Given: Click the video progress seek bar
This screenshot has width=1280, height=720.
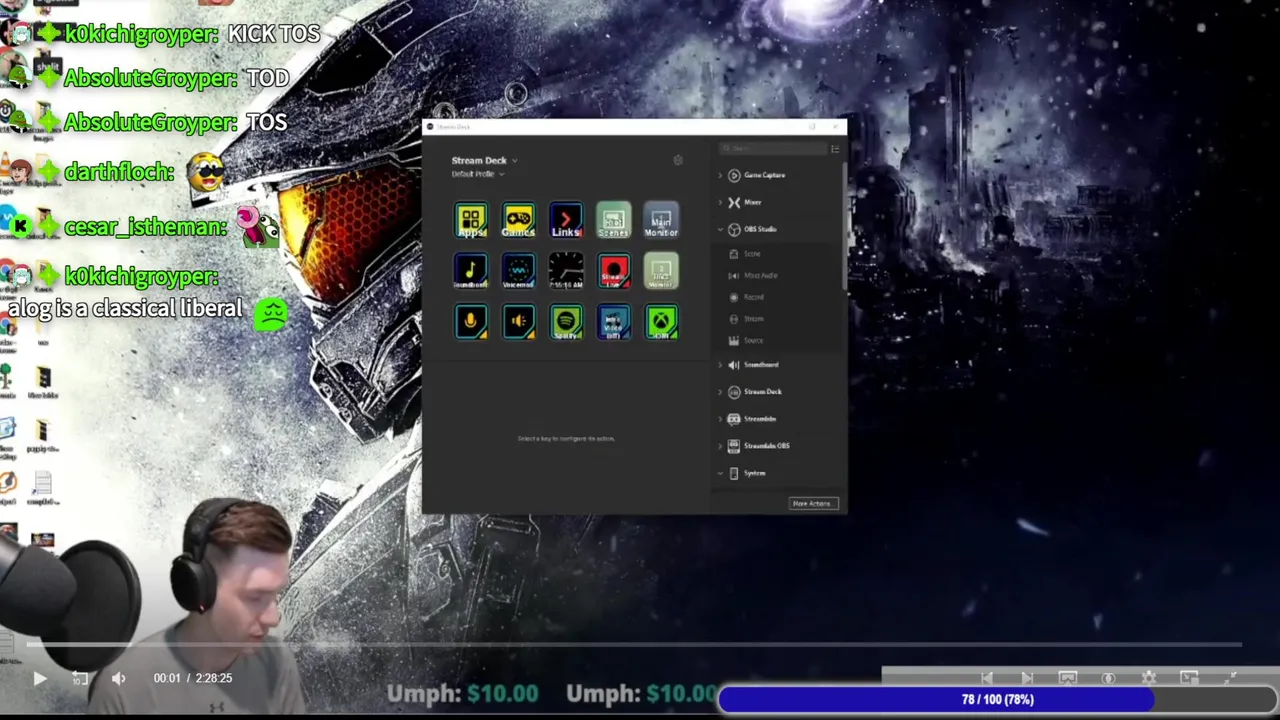Looking at the screenshot, I should (x=635, y=646).
